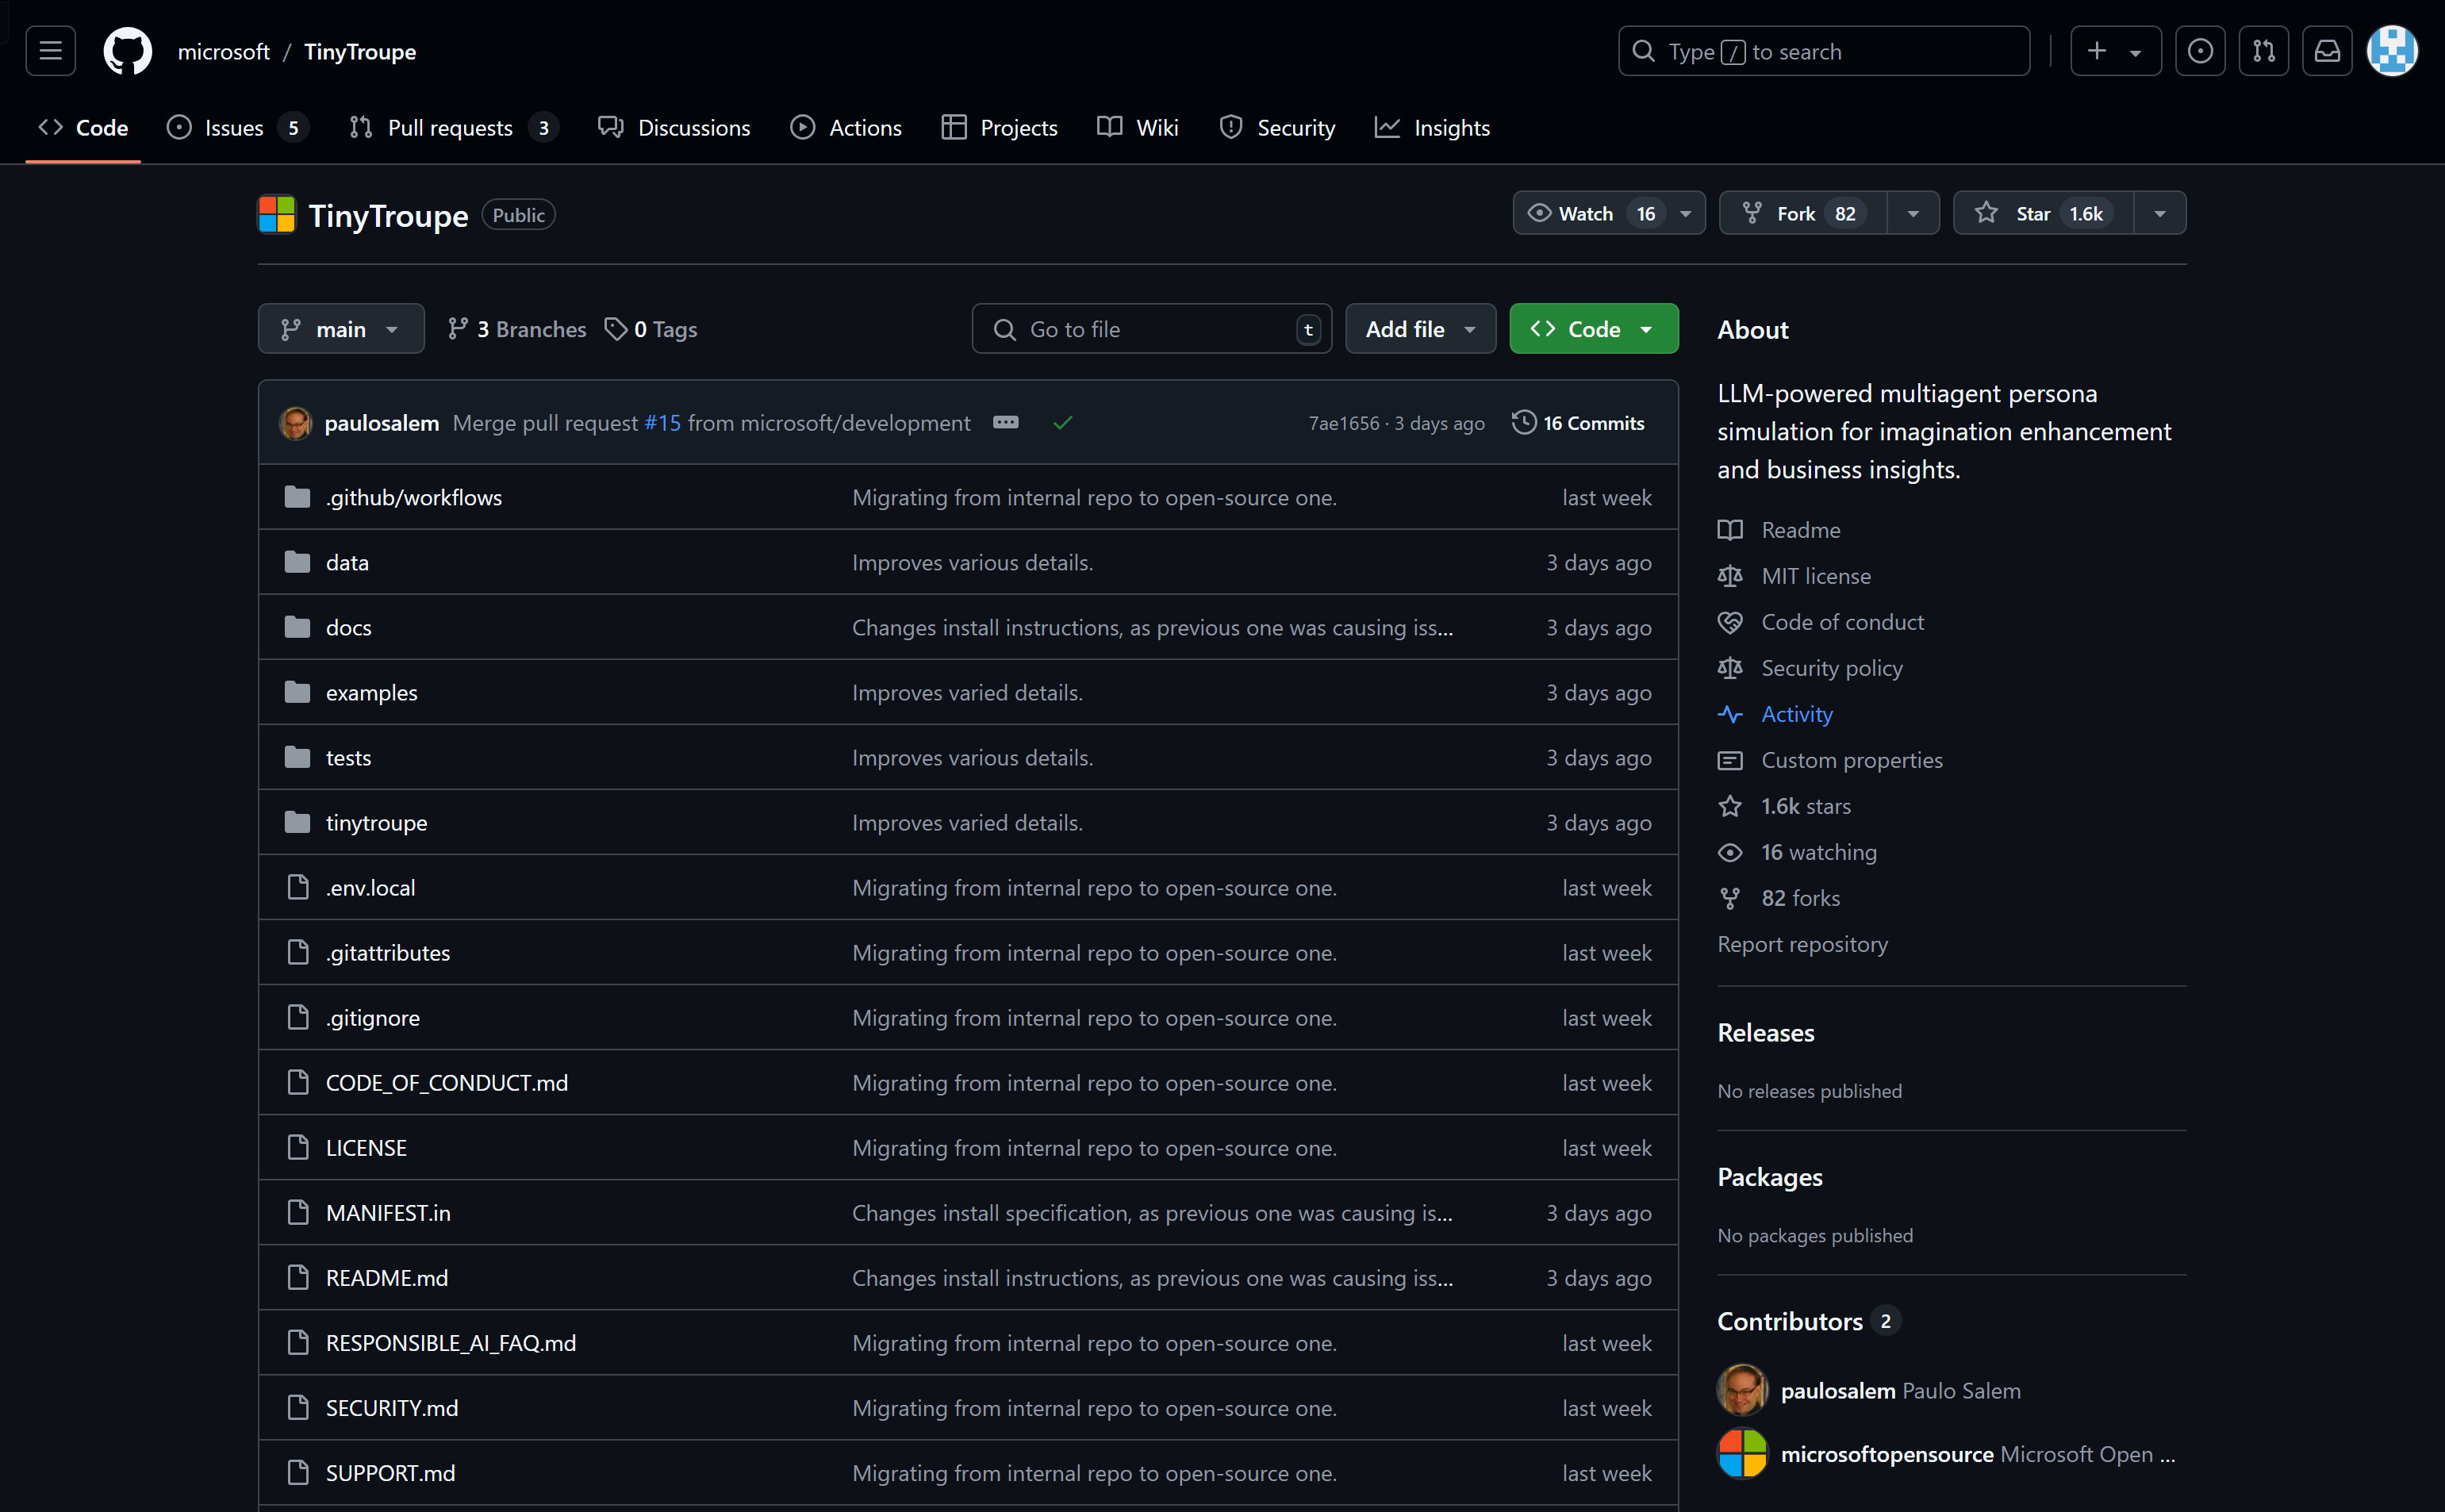2445x1512 pixels.
Task: Expand the Fork options dropdown arrow
Action: coord(1912,214)
